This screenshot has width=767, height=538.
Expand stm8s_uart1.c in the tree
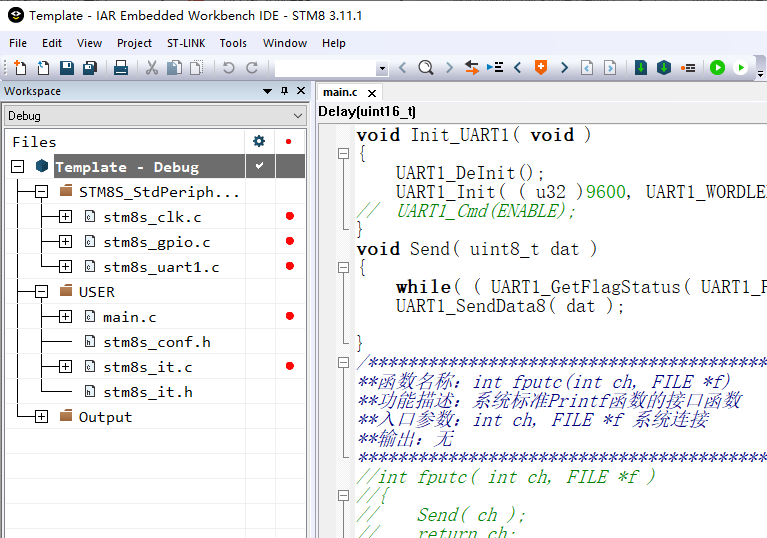(65, 267)
